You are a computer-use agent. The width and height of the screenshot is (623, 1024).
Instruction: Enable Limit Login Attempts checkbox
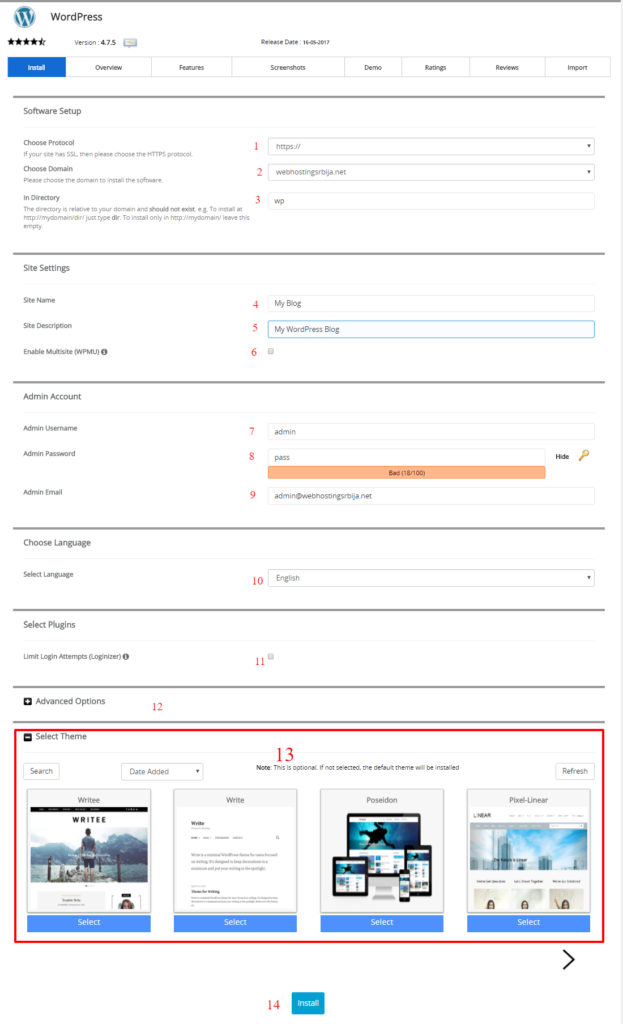[x=270, y=656]
